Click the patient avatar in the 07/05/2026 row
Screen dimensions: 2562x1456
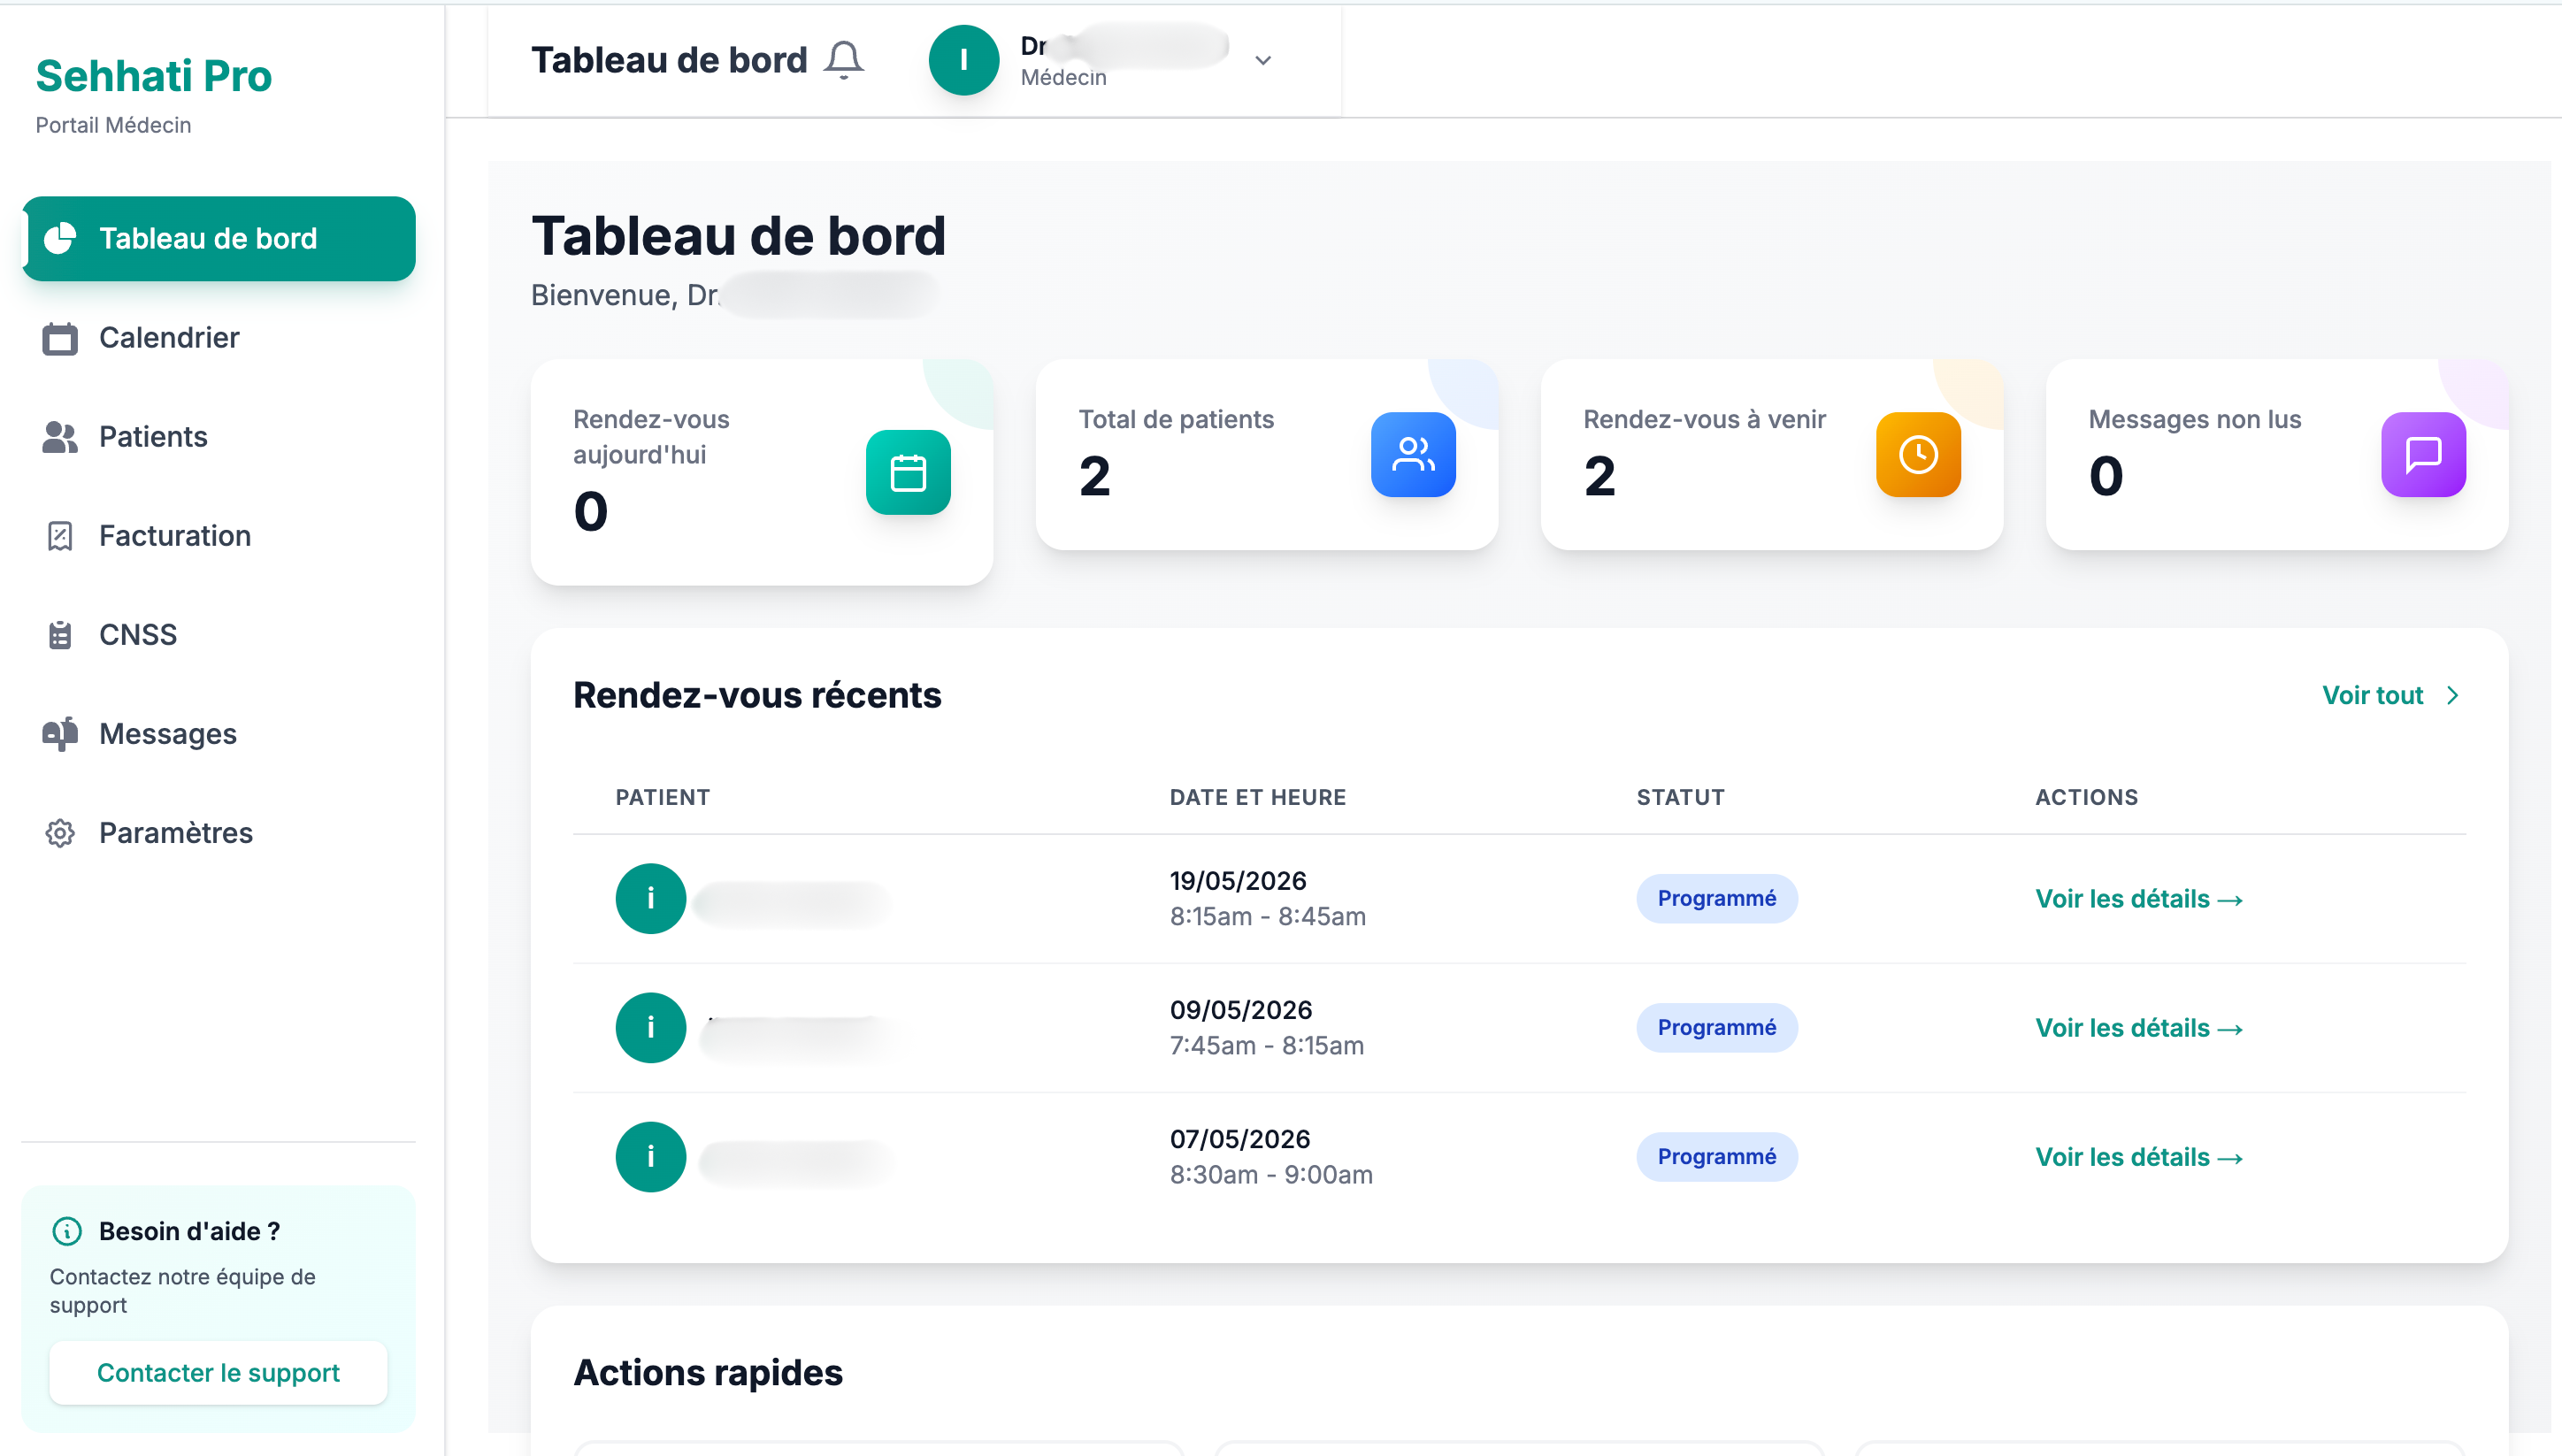pos(651,1157)
